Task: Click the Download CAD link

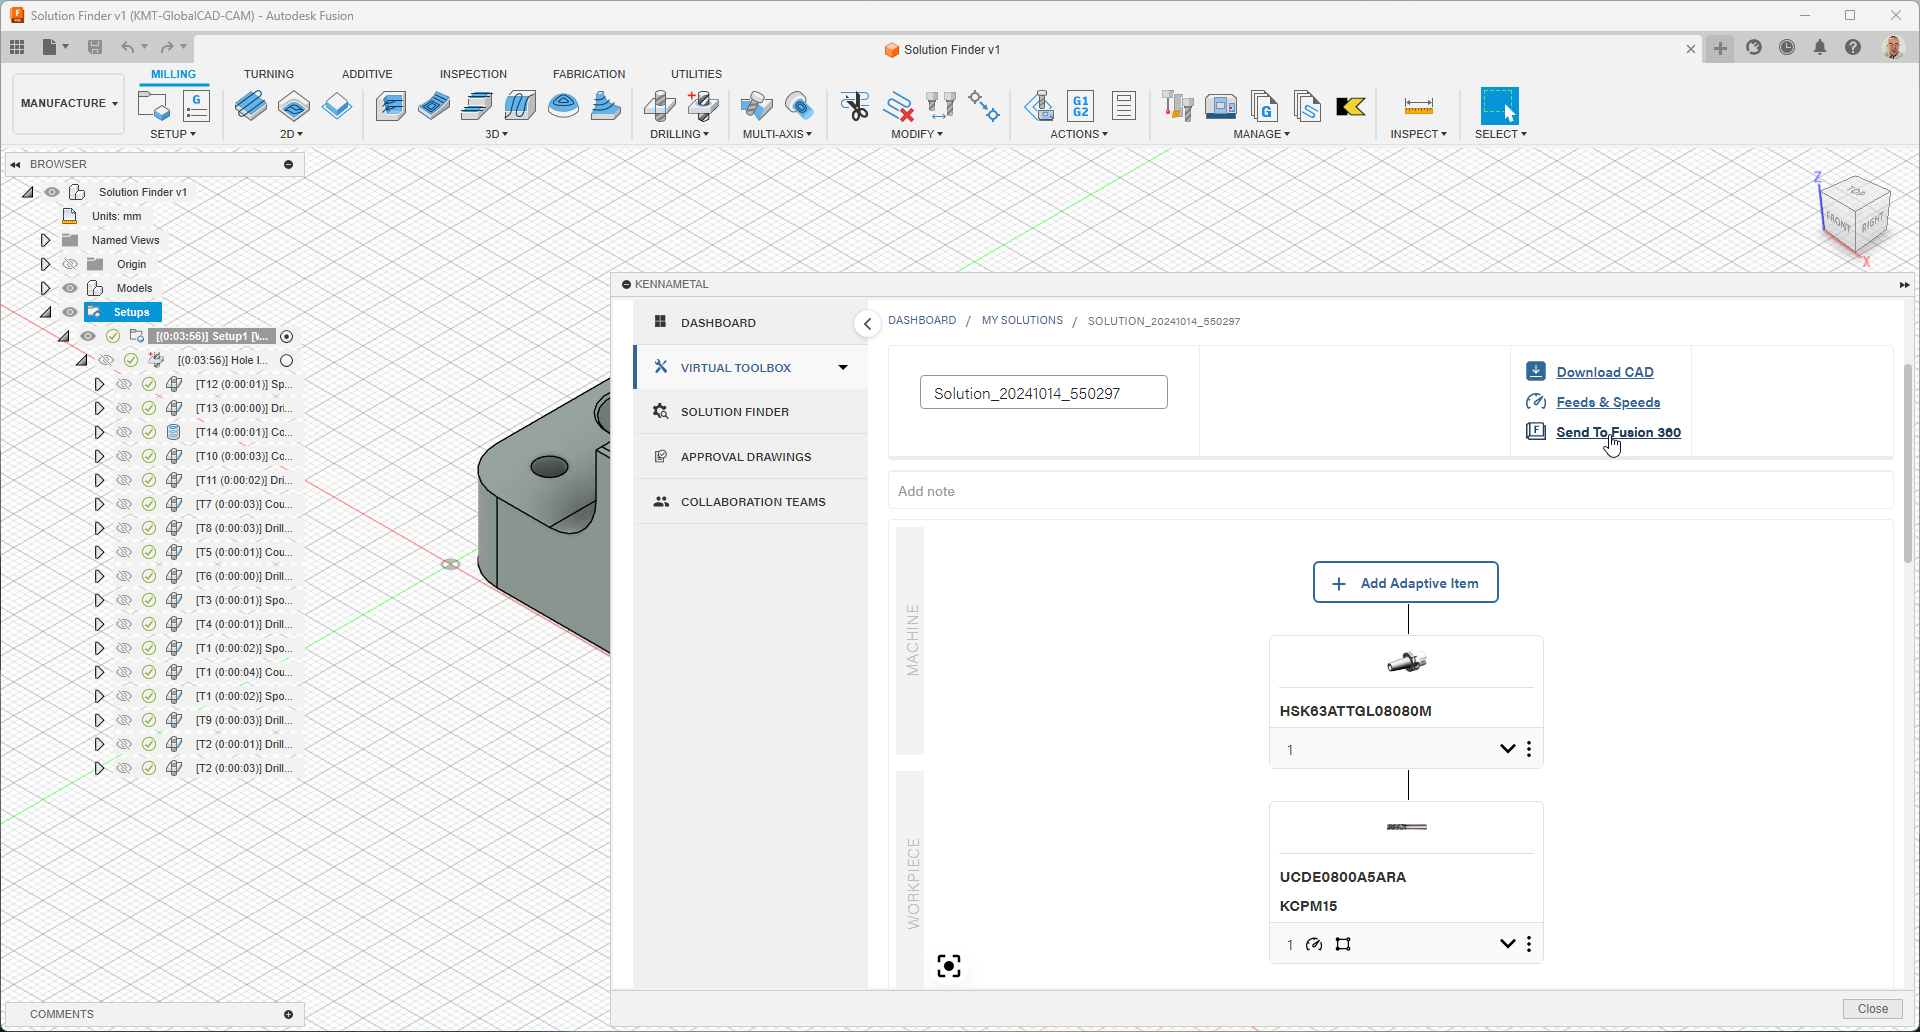Action: coord(1604,372)
